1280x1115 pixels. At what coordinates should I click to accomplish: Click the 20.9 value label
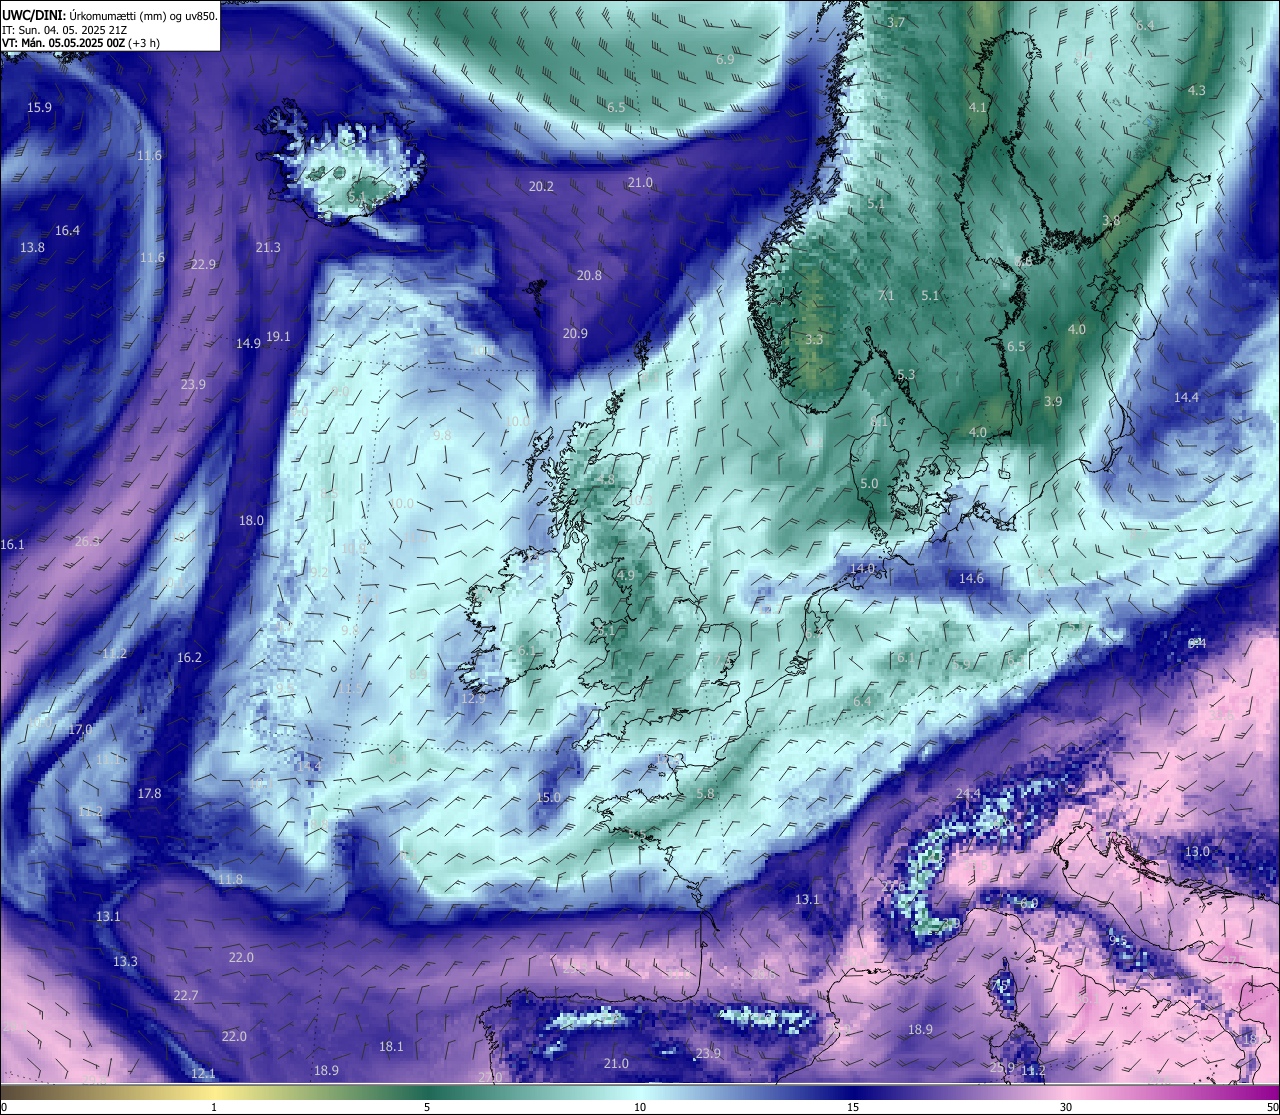[x=575, y=333]
